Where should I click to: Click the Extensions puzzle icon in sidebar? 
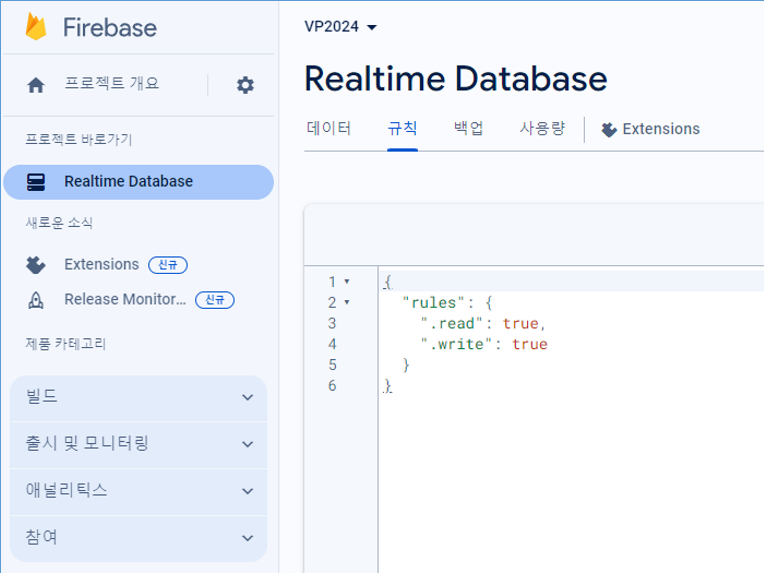coord(36,265)
